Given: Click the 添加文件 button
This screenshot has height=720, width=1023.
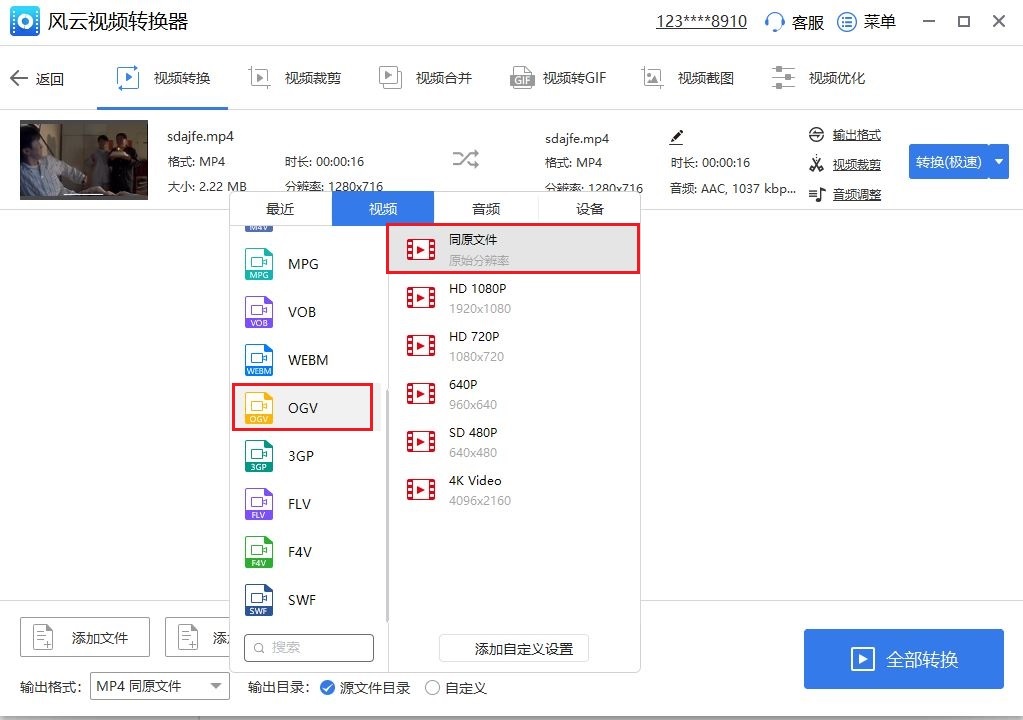Looking at the screenshot, I should [x=85, y=637].
